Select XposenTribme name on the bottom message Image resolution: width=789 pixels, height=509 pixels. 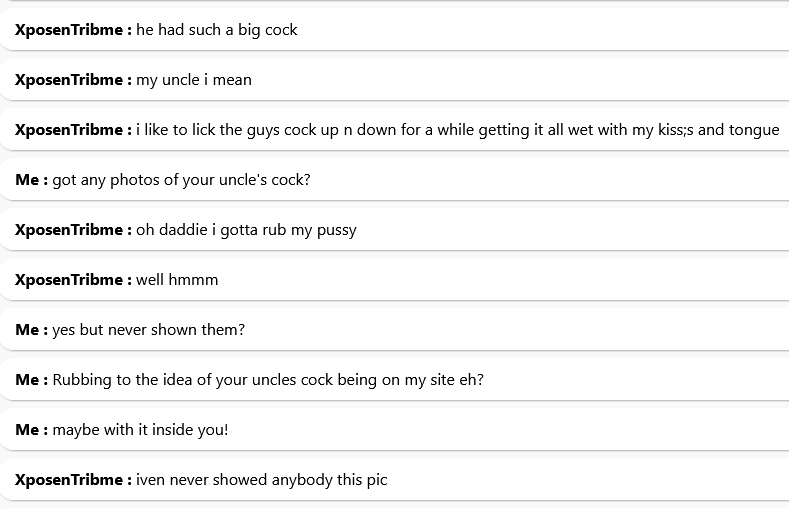[x=68, y=480]
